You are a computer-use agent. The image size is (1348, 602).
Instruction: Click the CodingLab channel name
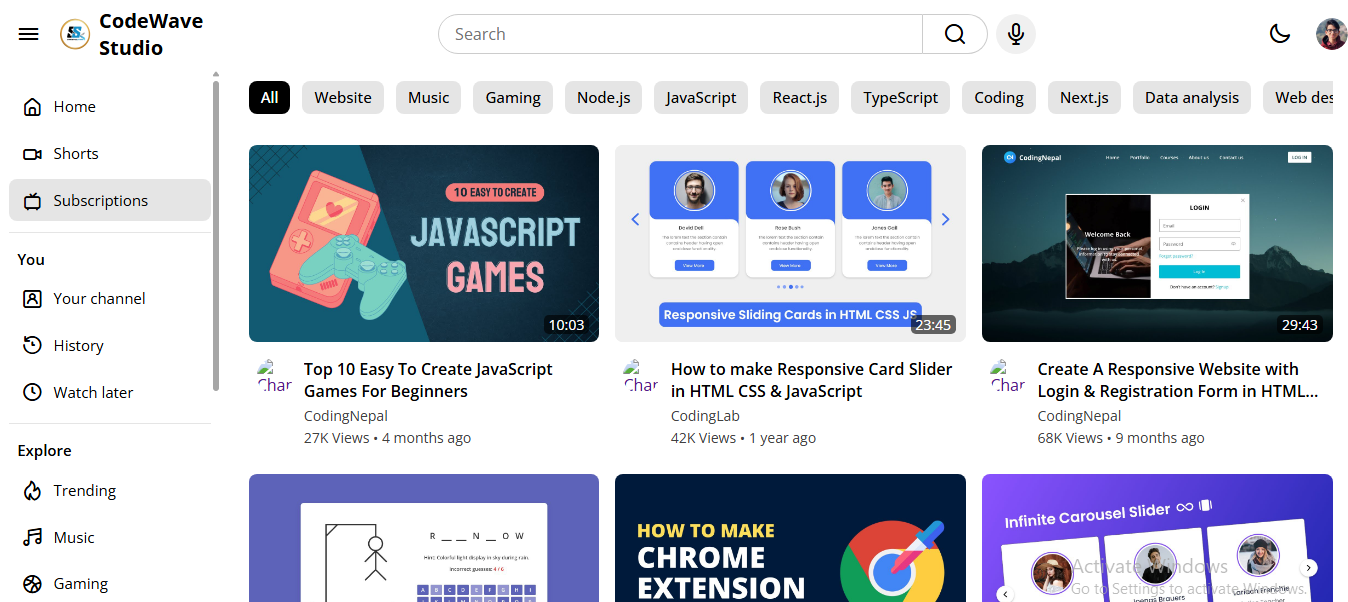click(x=705, y=416)
